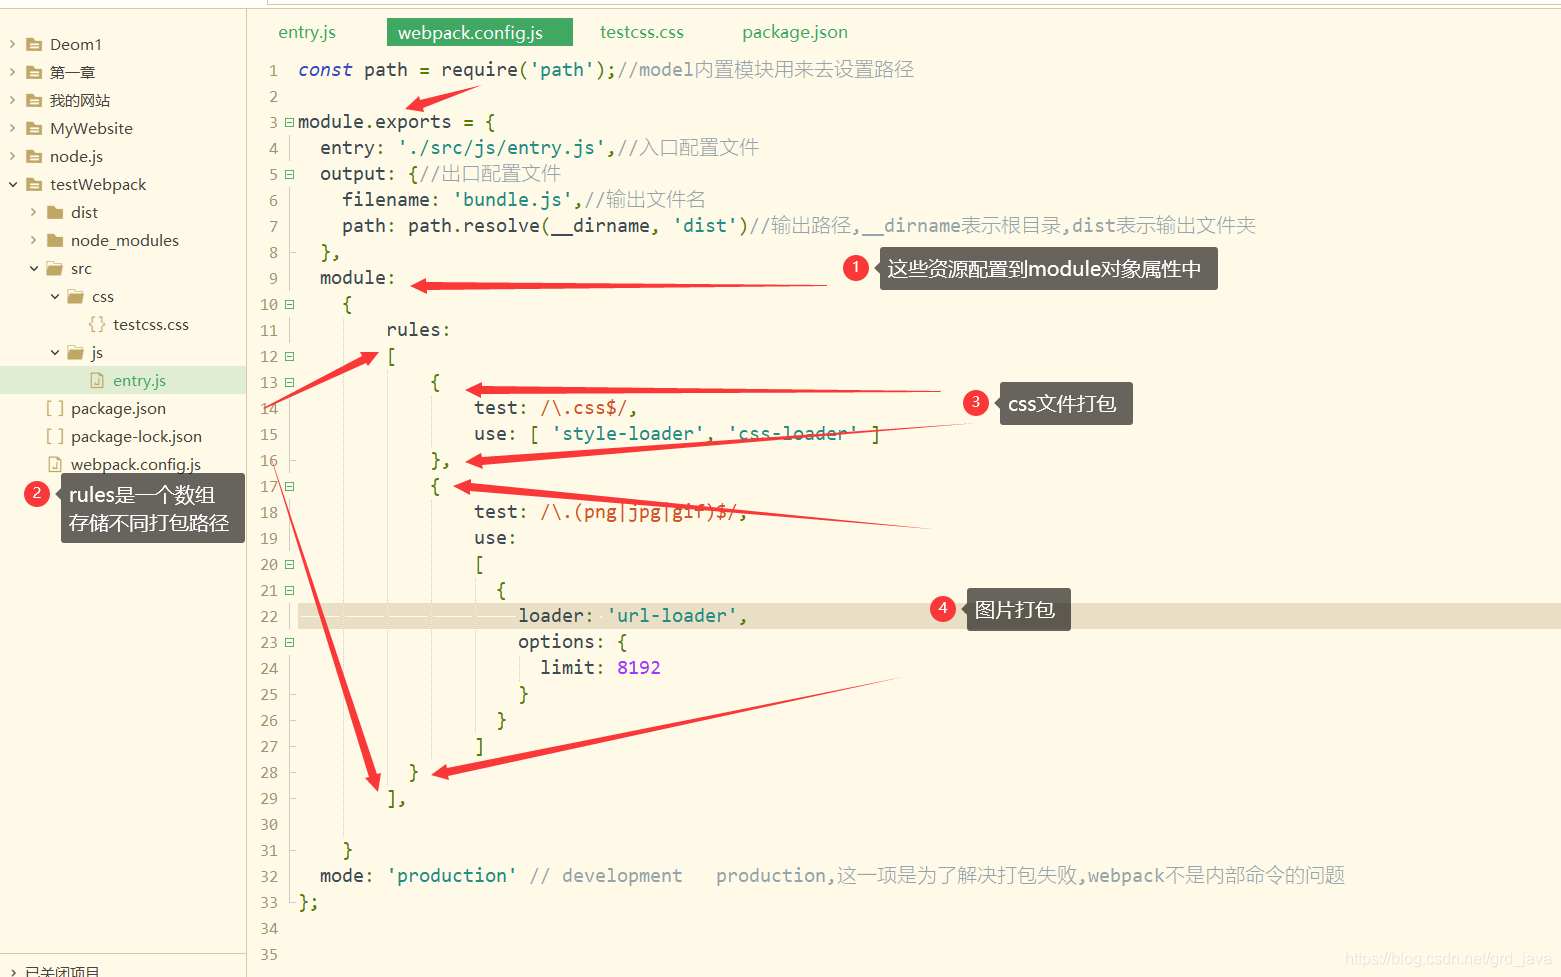Click the 'url-loader' string on line 22
Image resolution: width=1561 pixels, height=977 pixels.
(x=672, y=616)
